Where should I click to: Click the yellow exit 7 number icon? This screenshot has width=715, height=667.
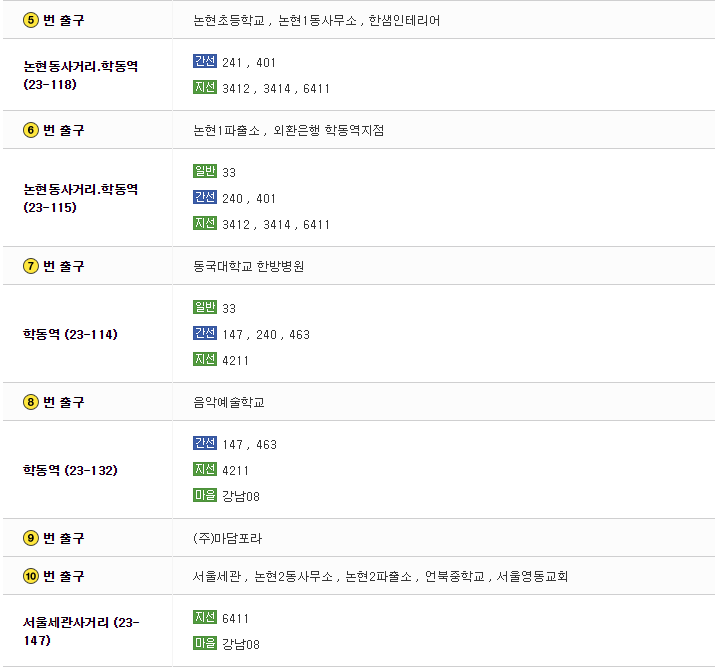(31, 266)
